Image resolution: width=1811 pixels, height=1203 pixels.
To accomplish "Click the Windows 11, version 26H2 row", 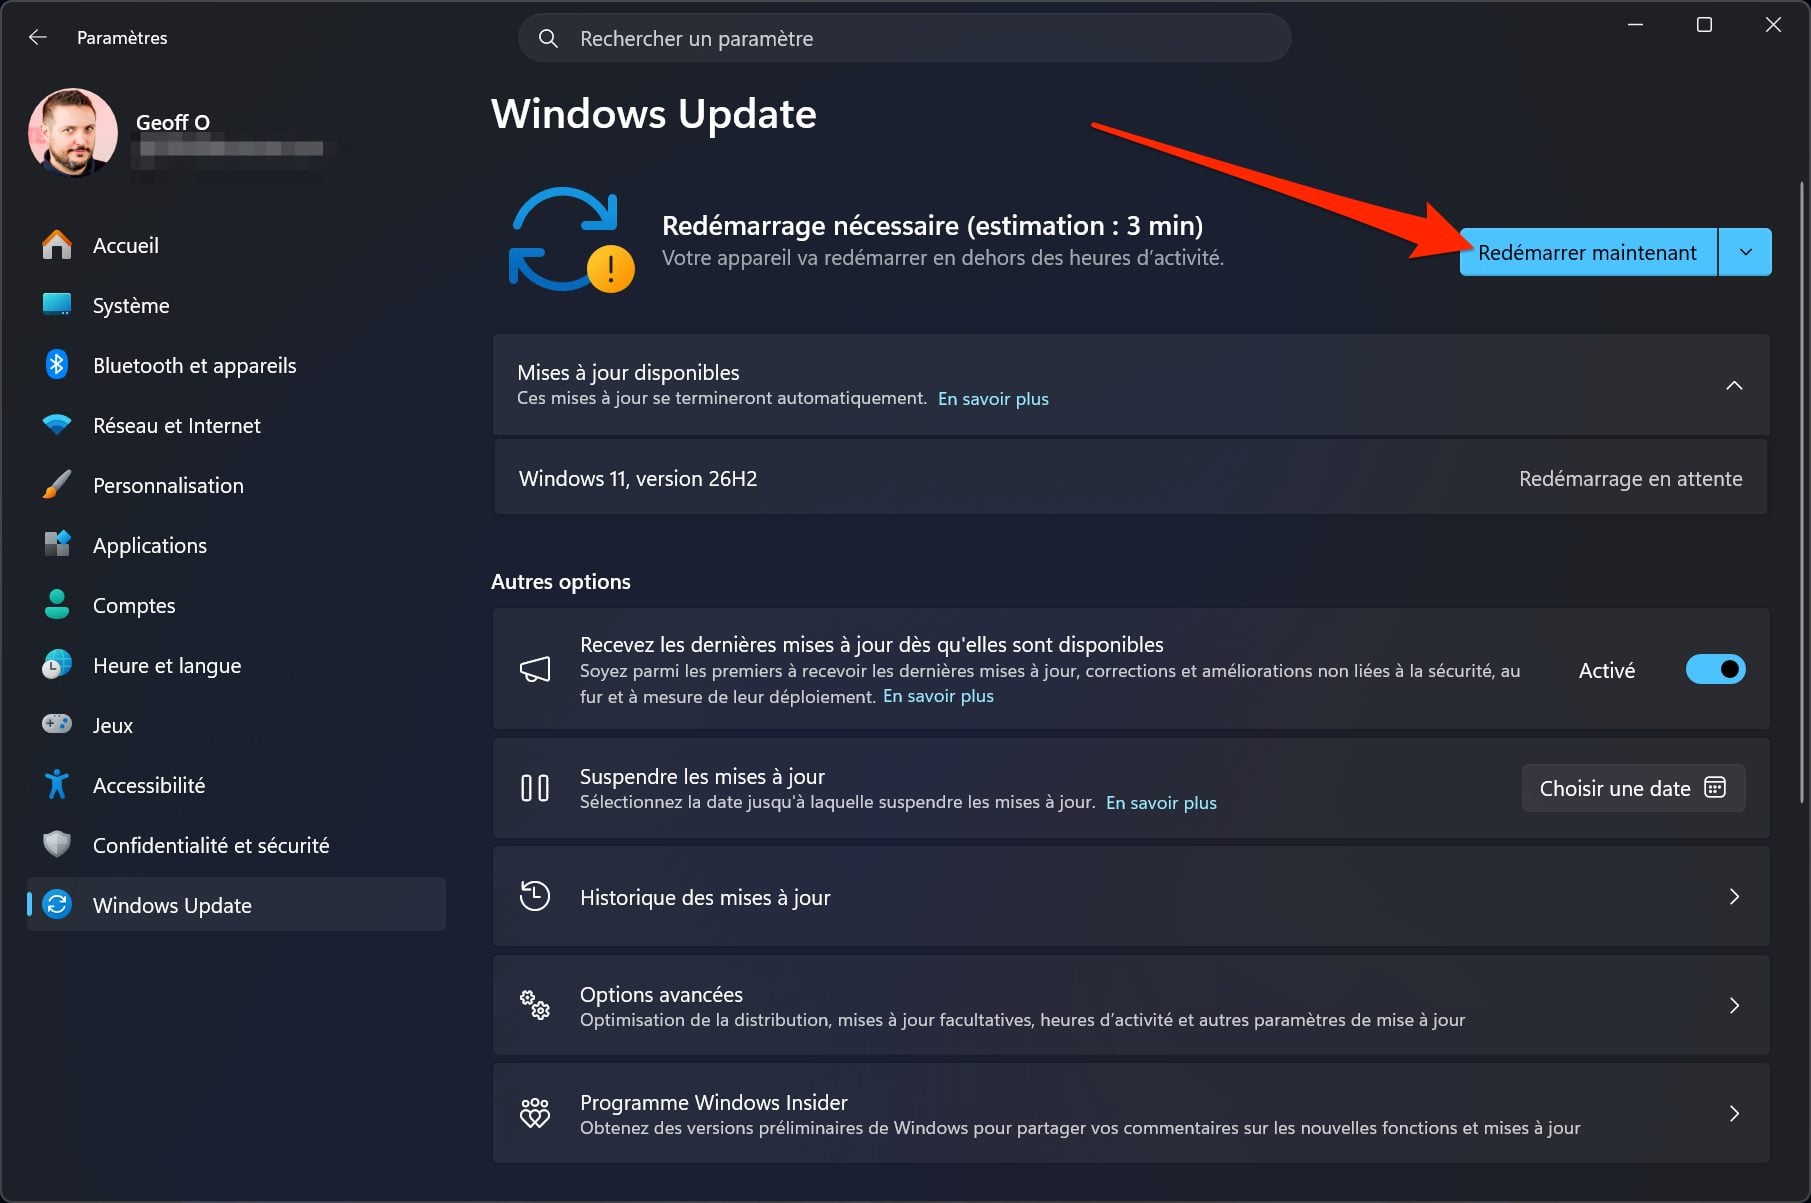I will [x=1131, y=478].
